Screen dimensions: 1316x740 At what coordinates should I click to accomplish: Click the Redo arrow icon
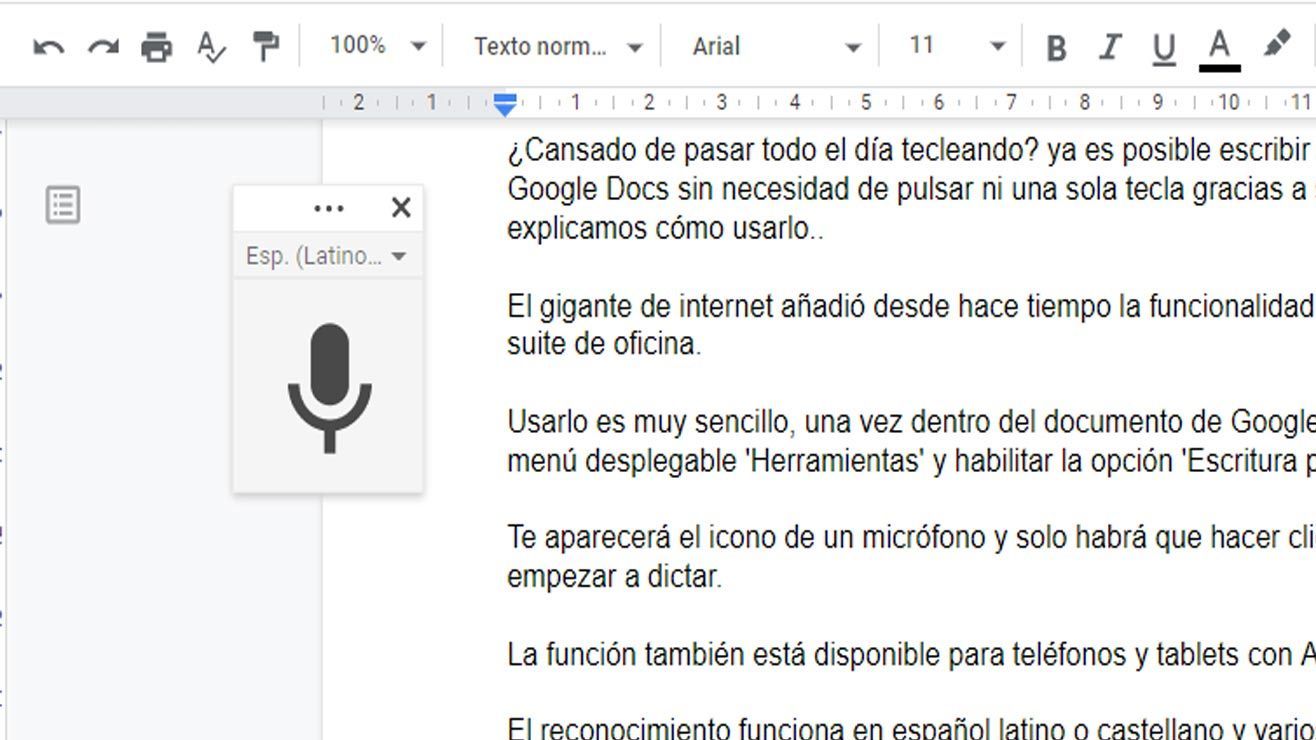click(x=103, y=47)
